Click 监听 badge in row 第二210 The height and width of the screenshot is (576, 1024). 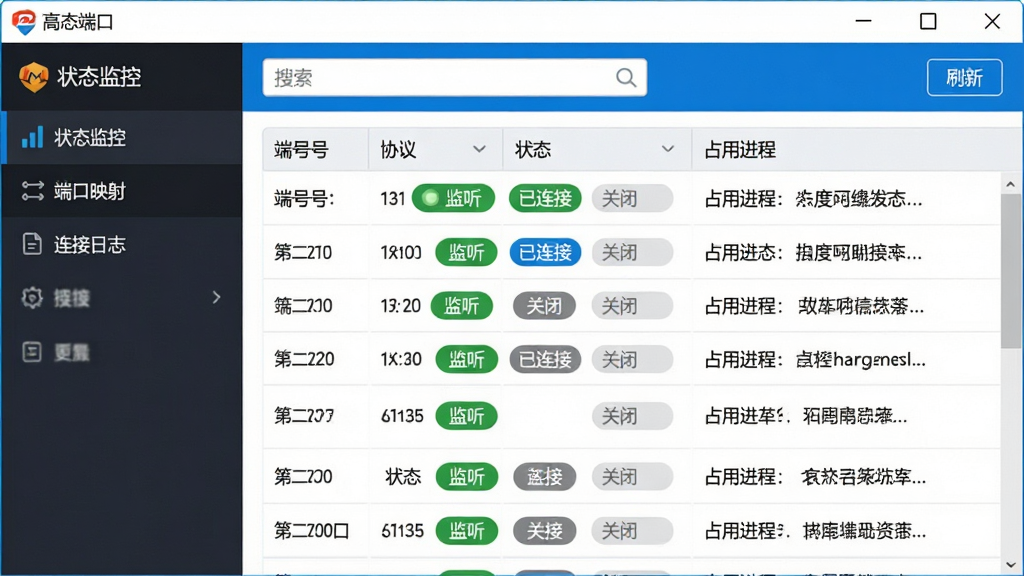click(x=466, y=252)
